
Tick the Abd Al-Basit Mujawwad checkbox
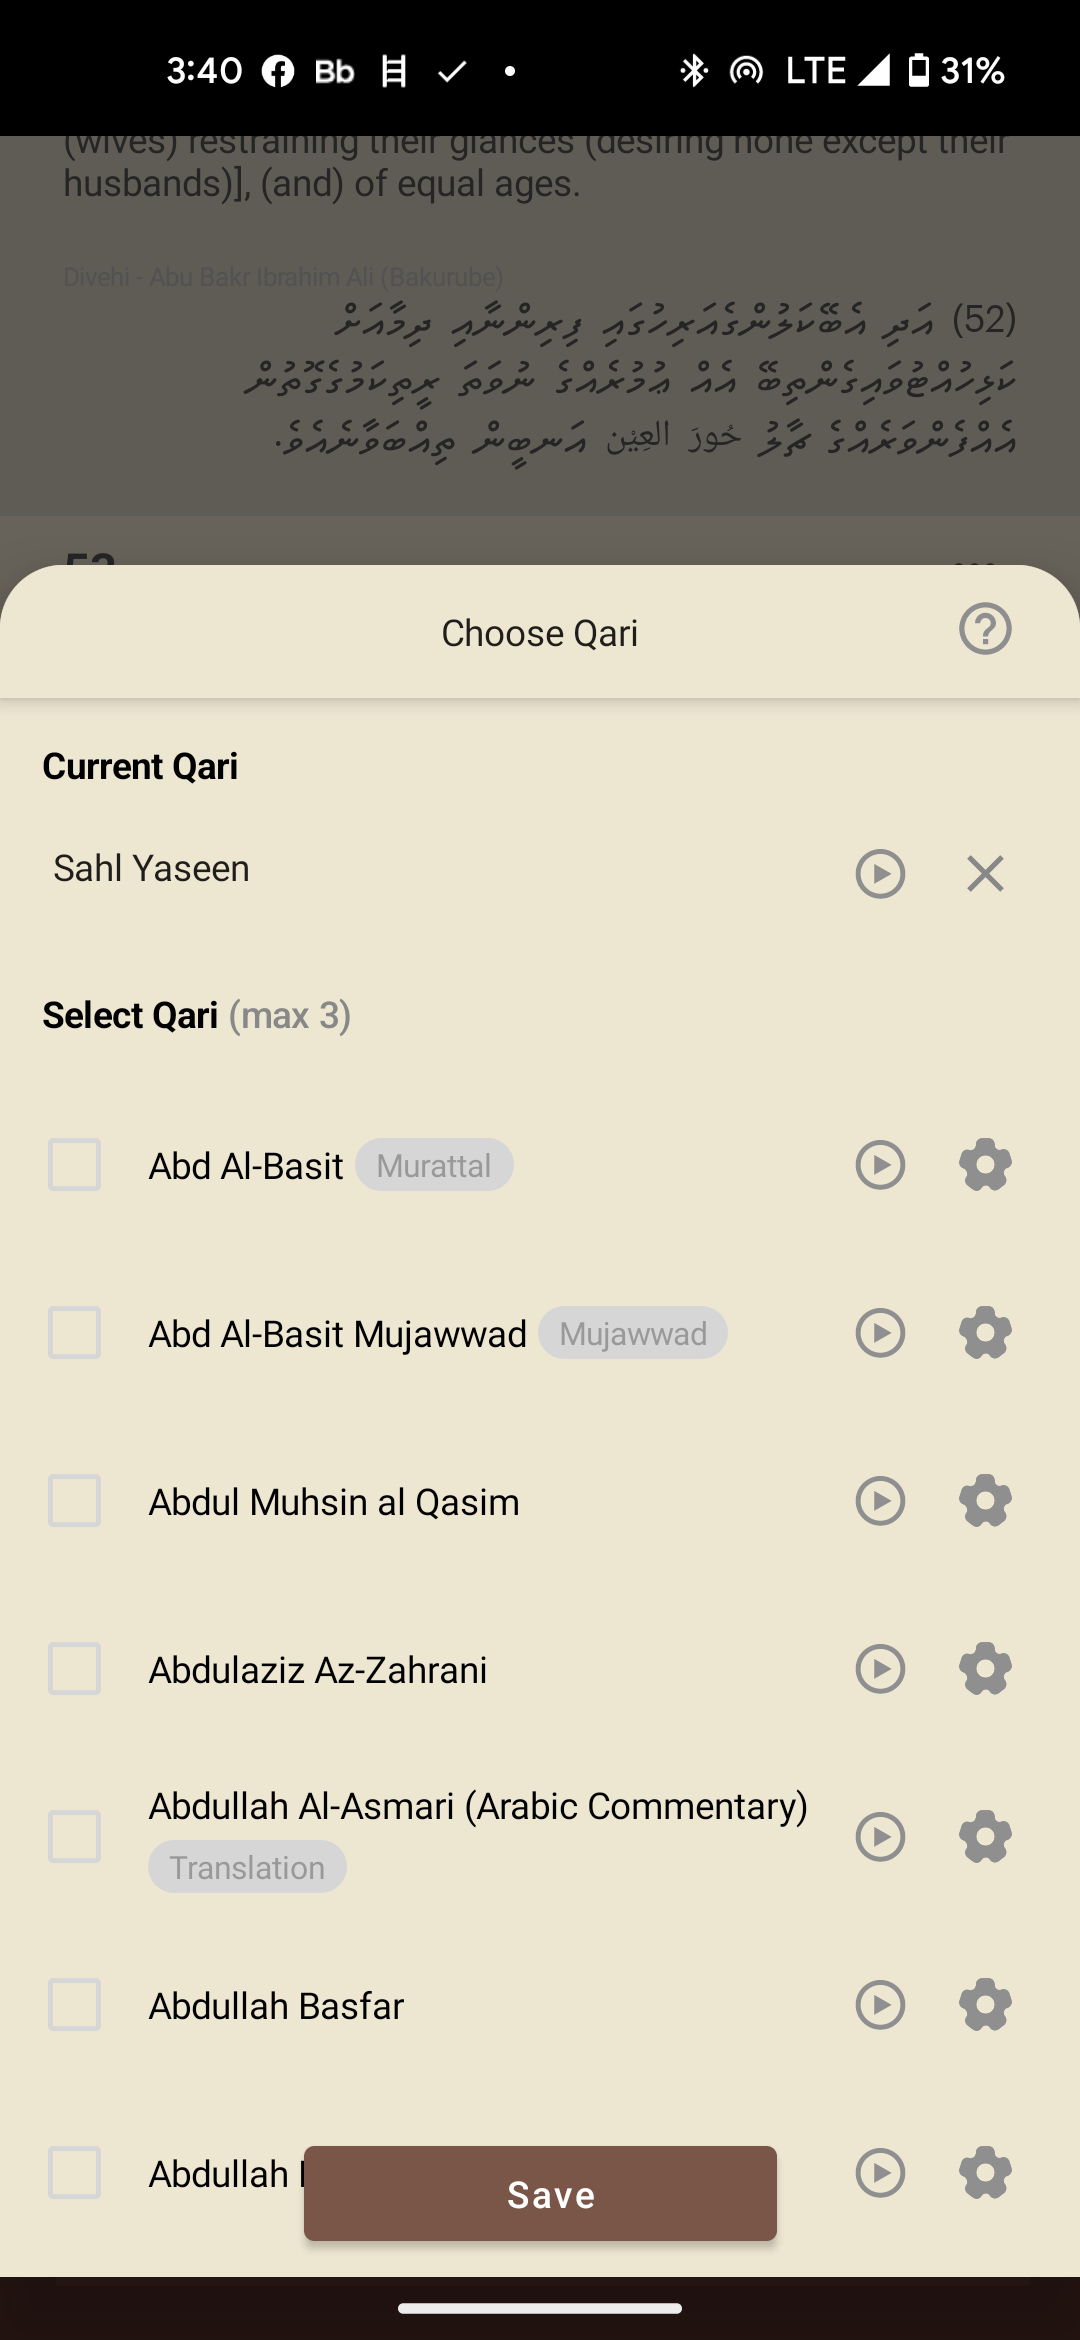(x=75, y=1333)
